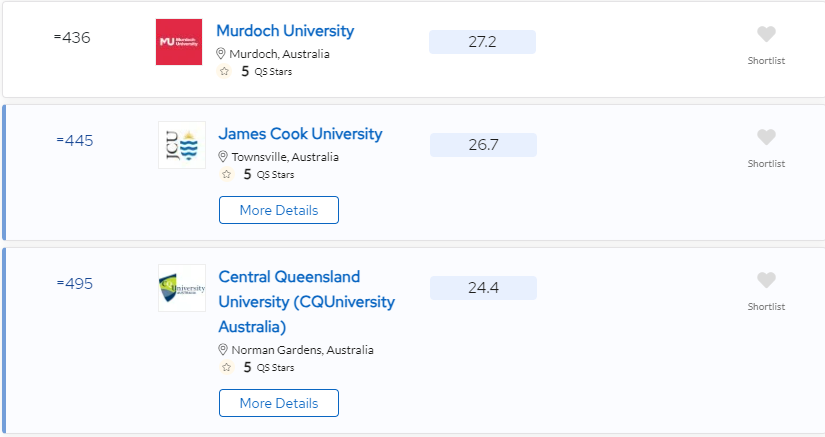This screenshot has width=825, height=437.
Task: Shortlist Murdoch University with heart icon
Action: coord(766,34)
